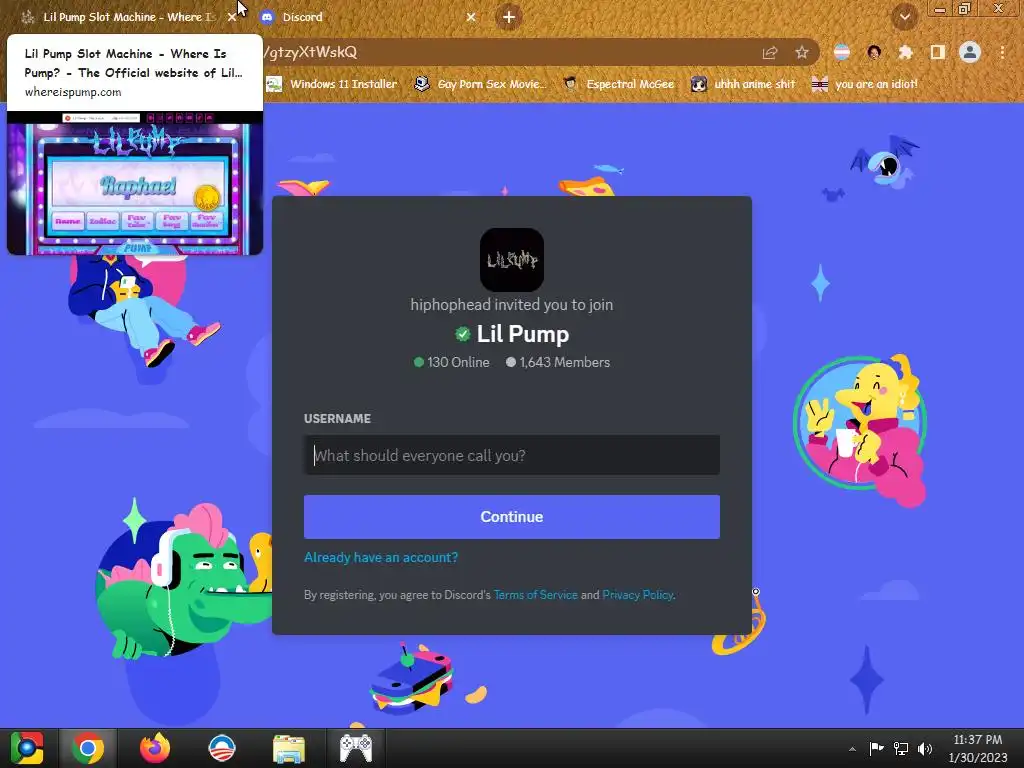Open the blue-and-red round logo taskbar app
This screenshot has width=1024, height=768.
[221, 748]
